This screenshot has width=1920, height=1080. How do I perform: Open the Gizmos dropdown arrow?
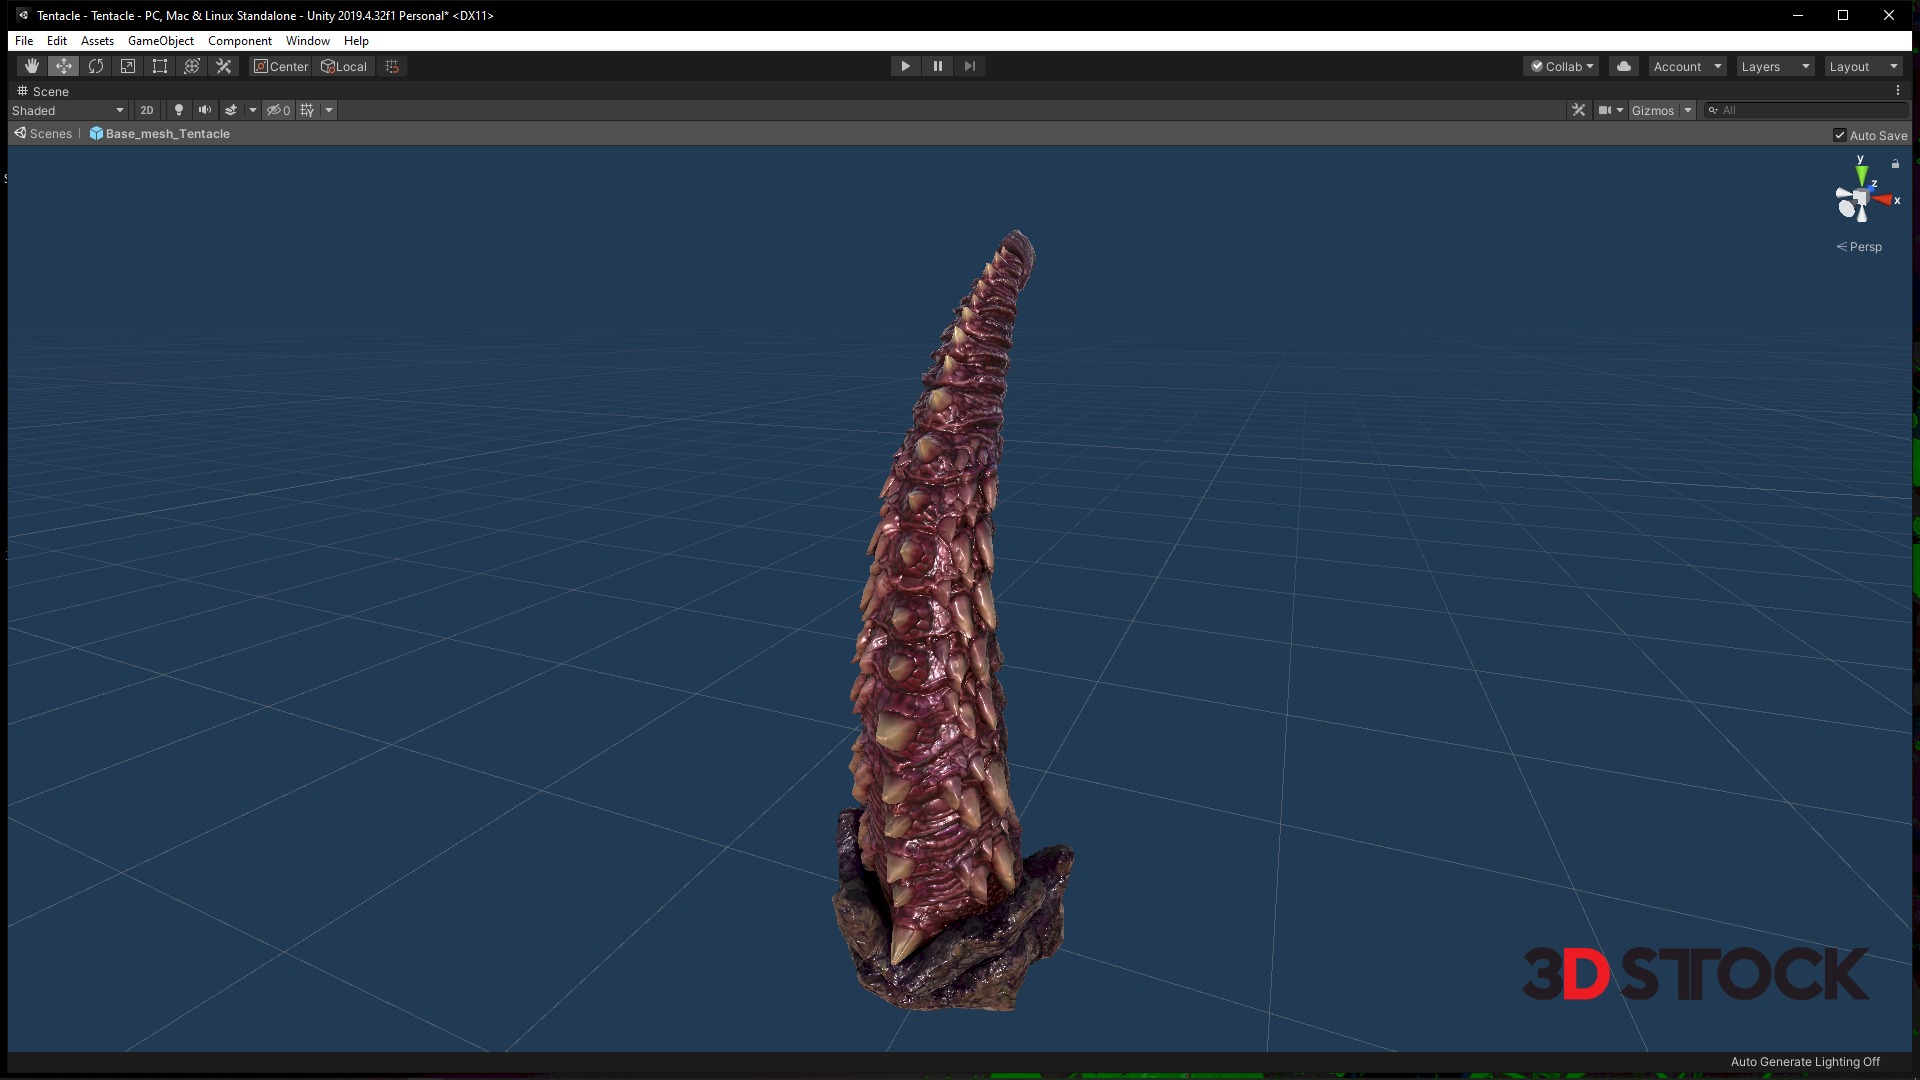tap(1688, 110)
